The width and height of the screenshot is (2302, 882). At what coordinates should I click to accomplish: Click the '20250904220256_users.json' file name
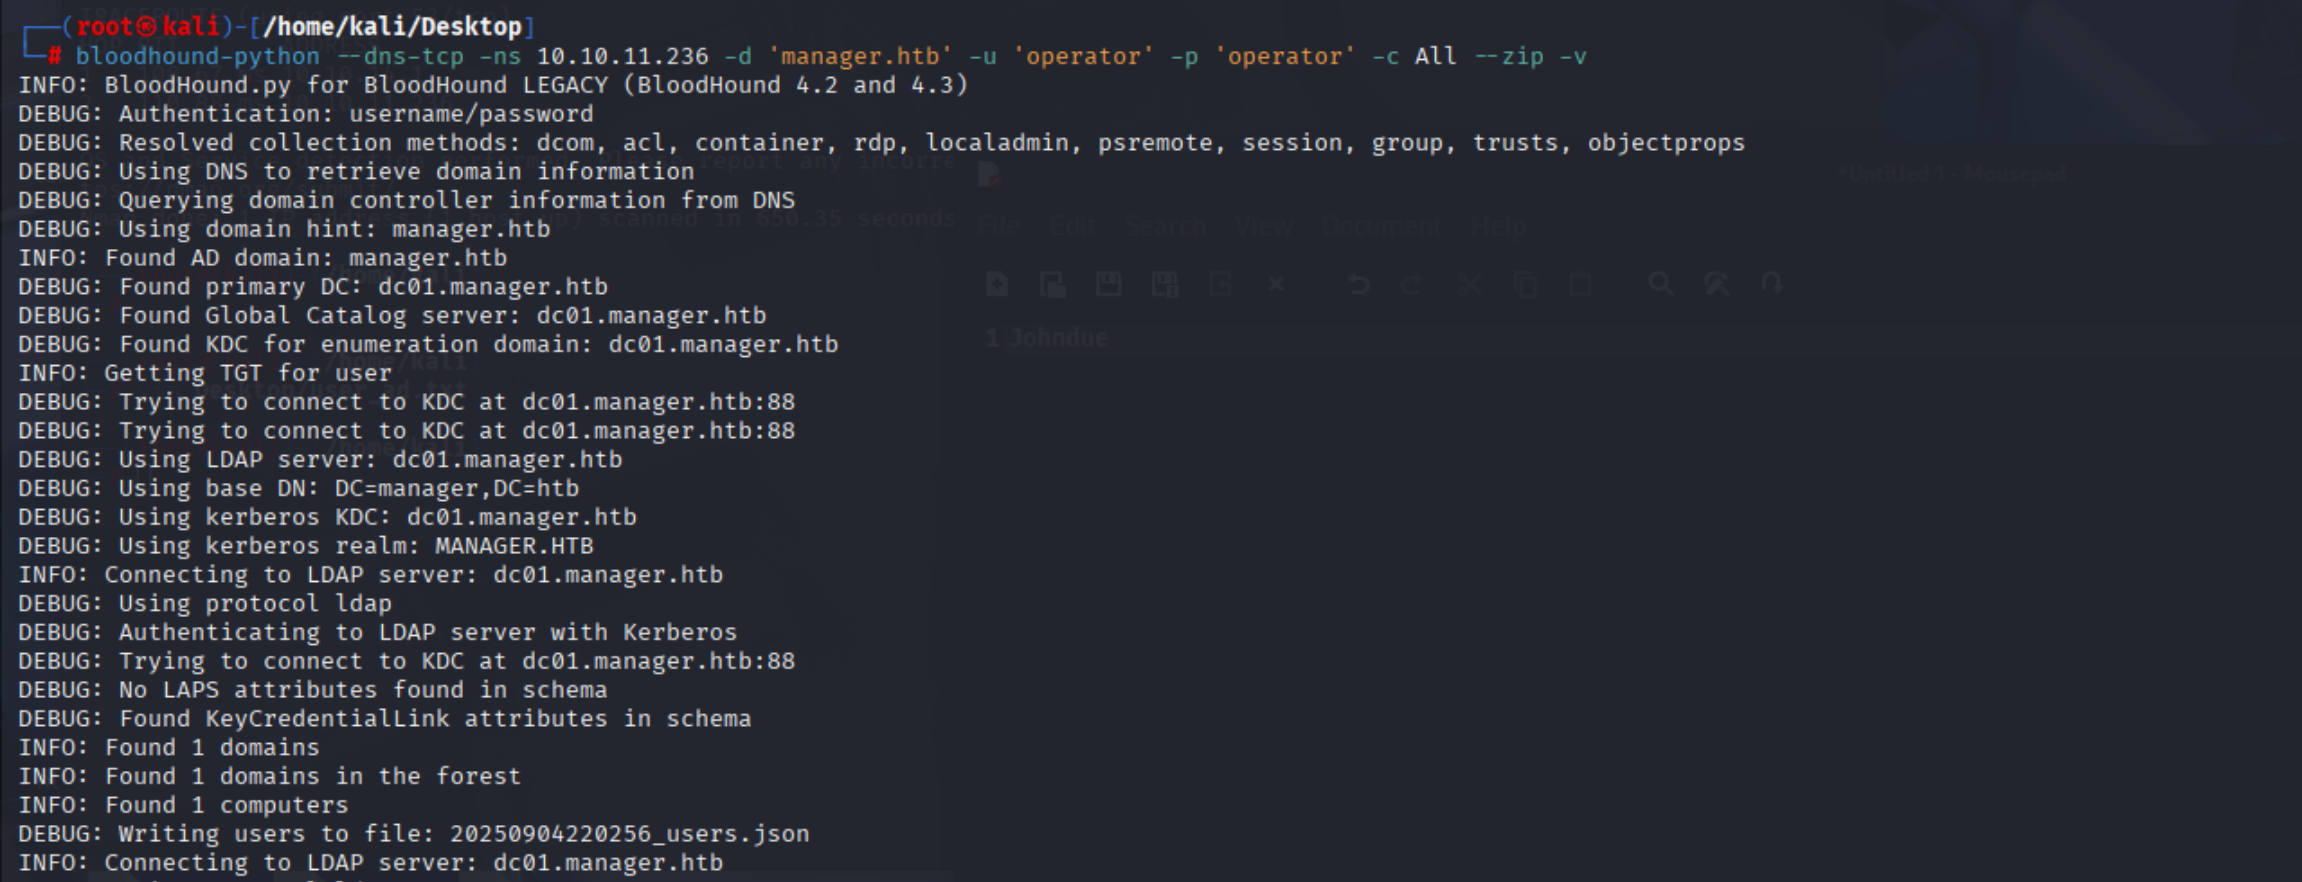click(x=629, y=835)
